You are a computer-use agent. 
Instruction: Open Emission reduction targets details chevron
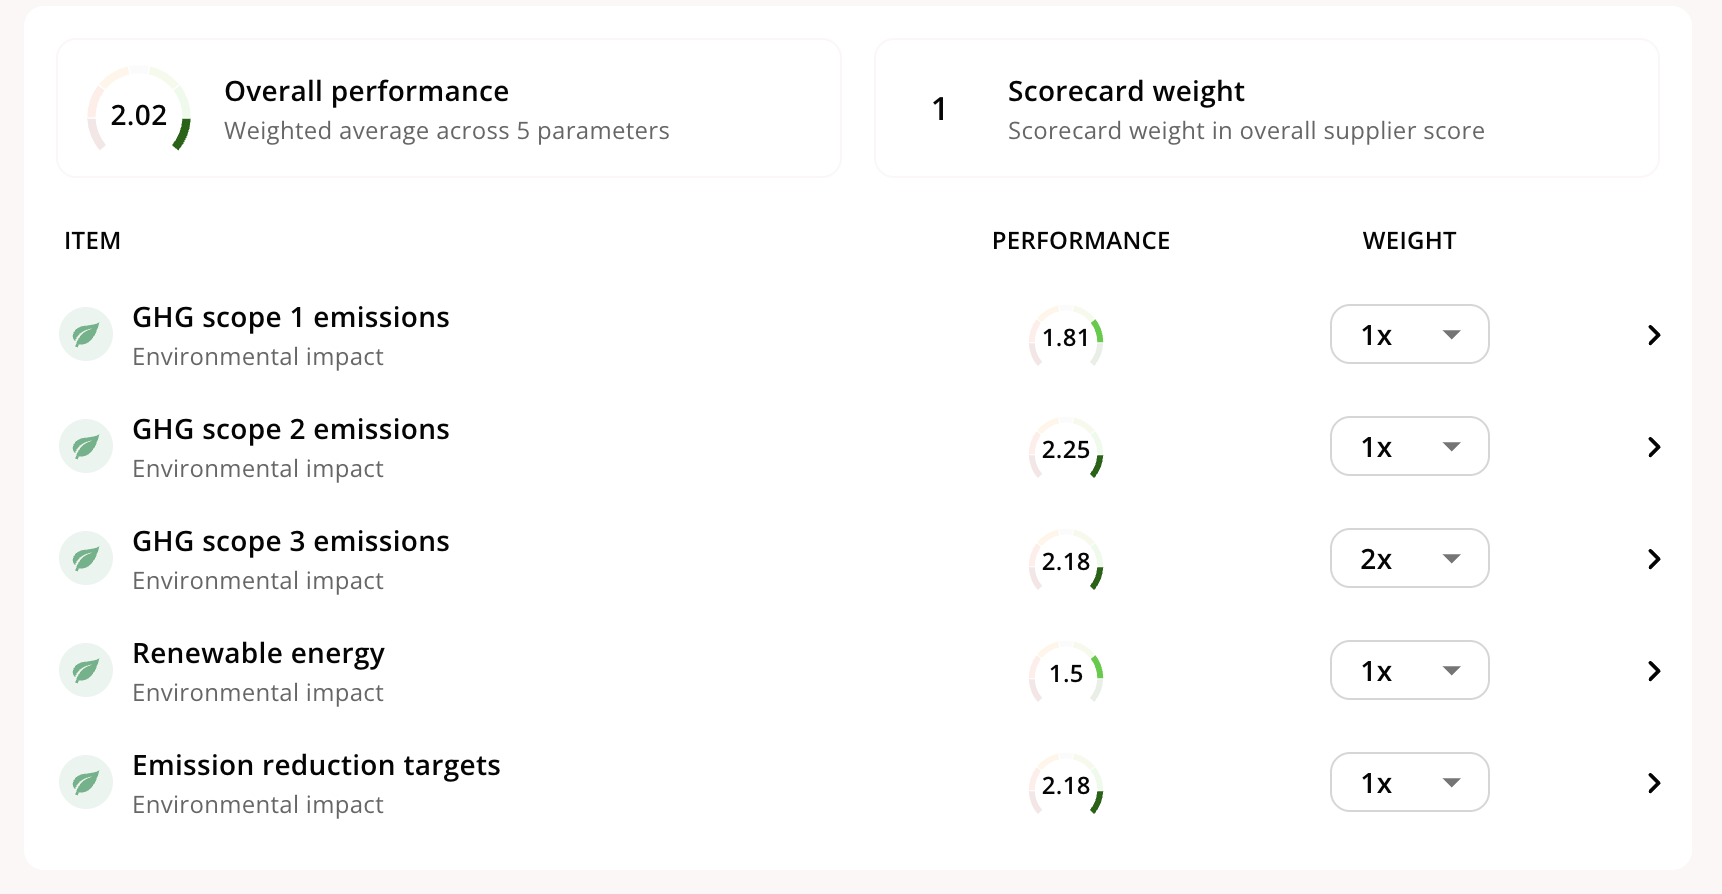(1654, 783)
